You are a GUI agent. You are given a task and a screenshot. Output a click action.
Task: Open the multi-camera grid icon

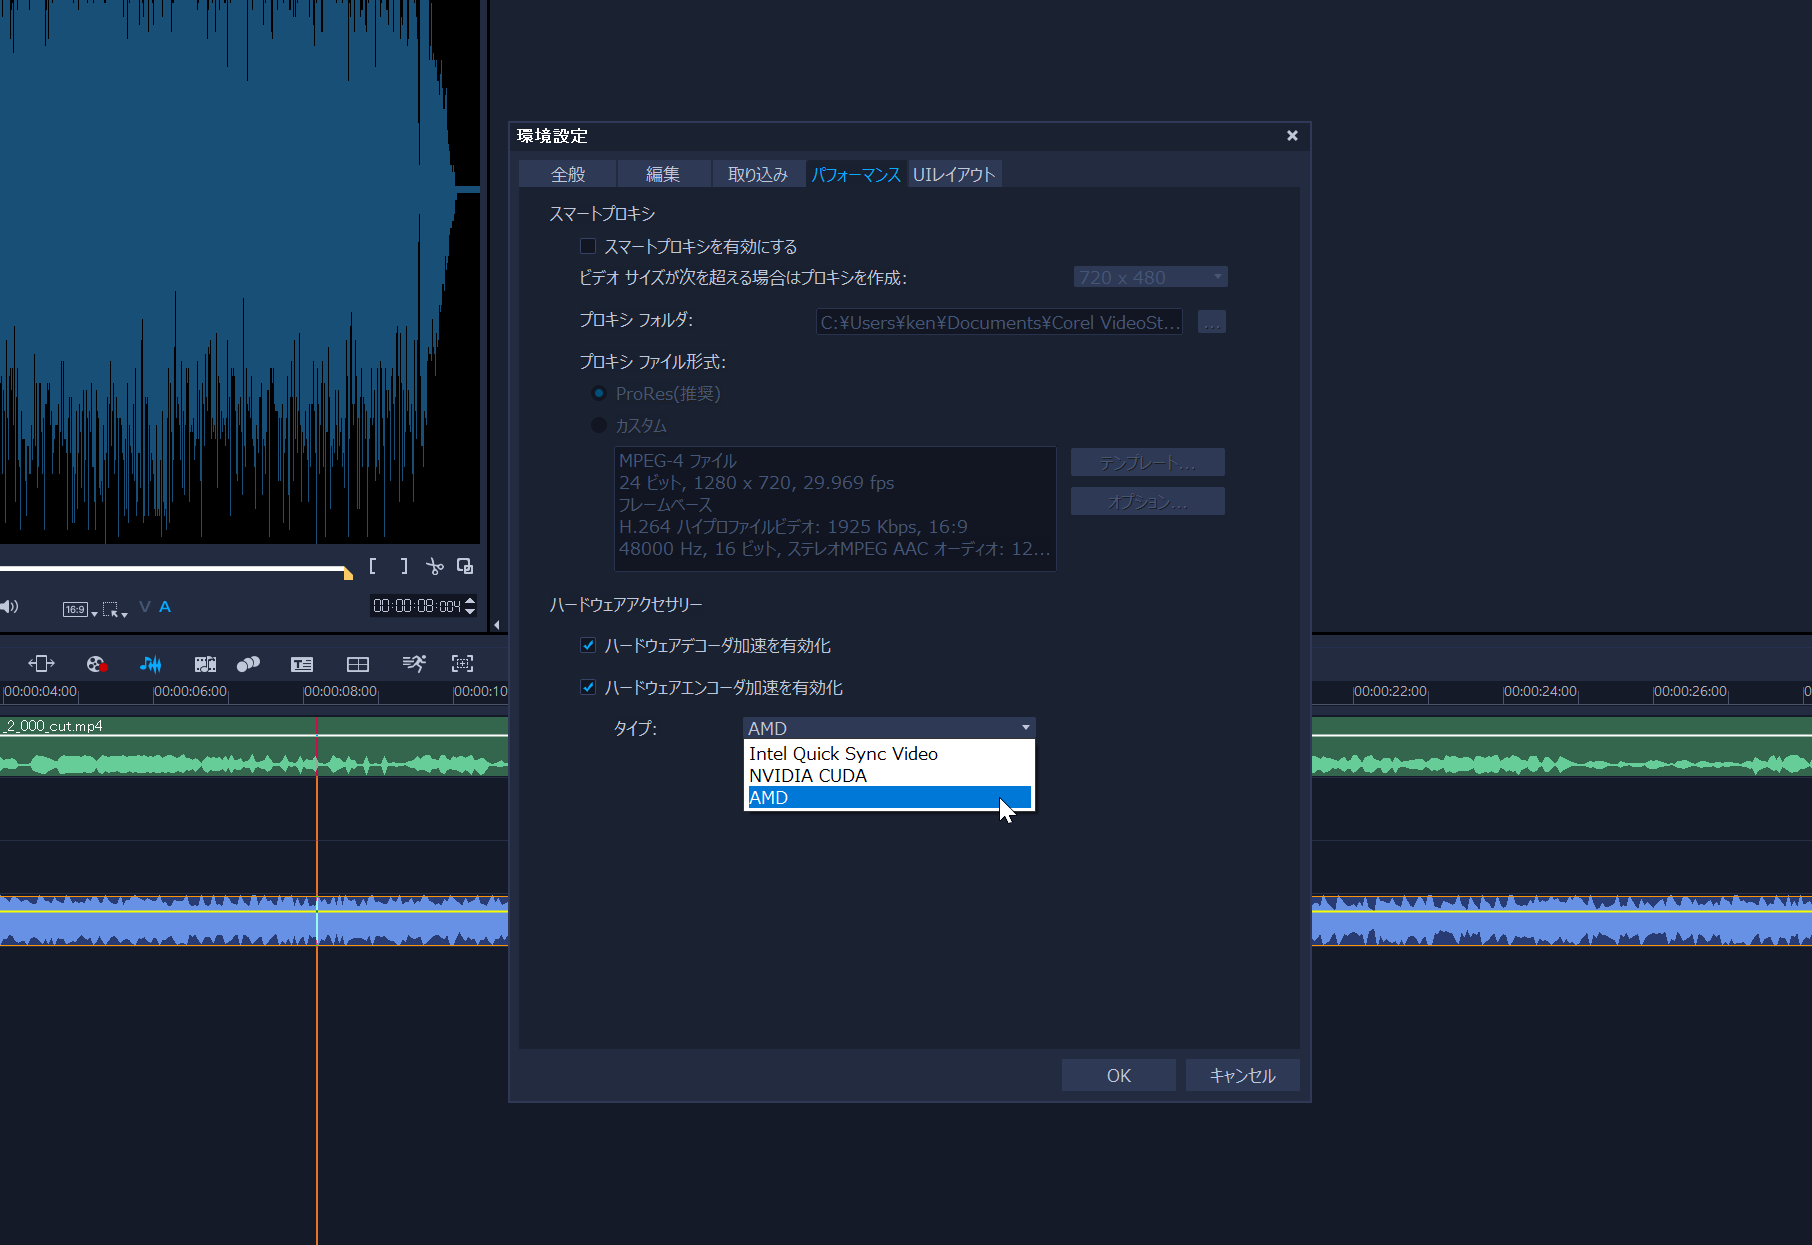coord(358,664)
